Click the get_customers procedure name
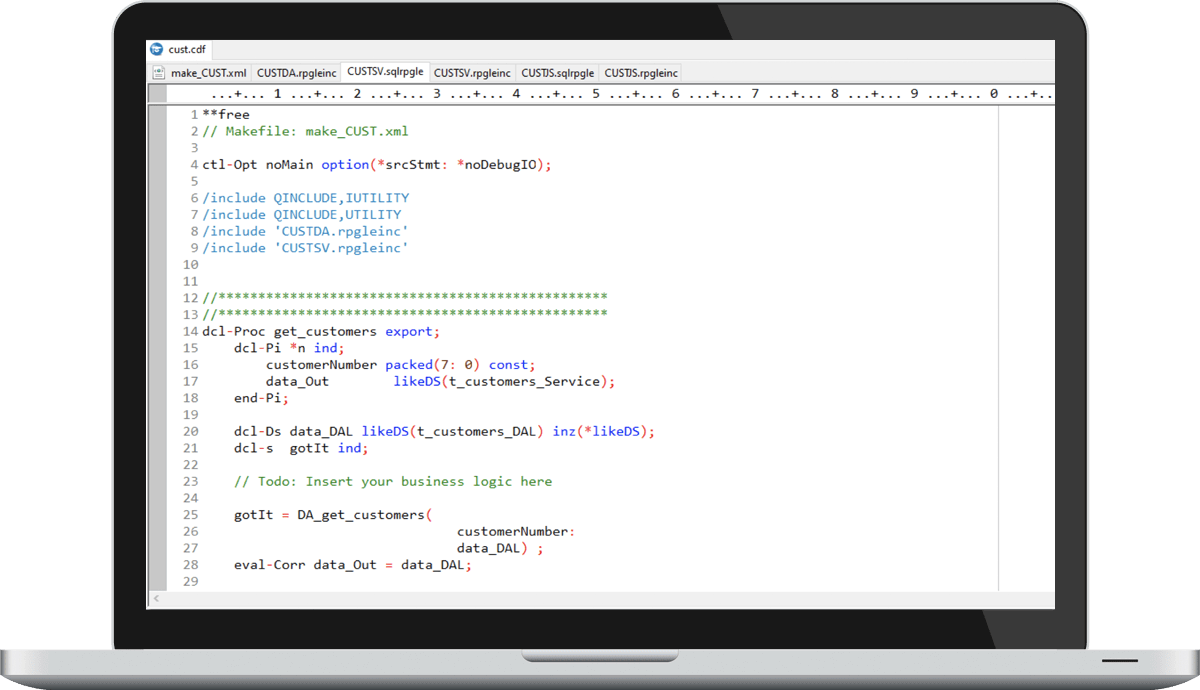Viewport: 1200px width, 690px height. [325, 331]
